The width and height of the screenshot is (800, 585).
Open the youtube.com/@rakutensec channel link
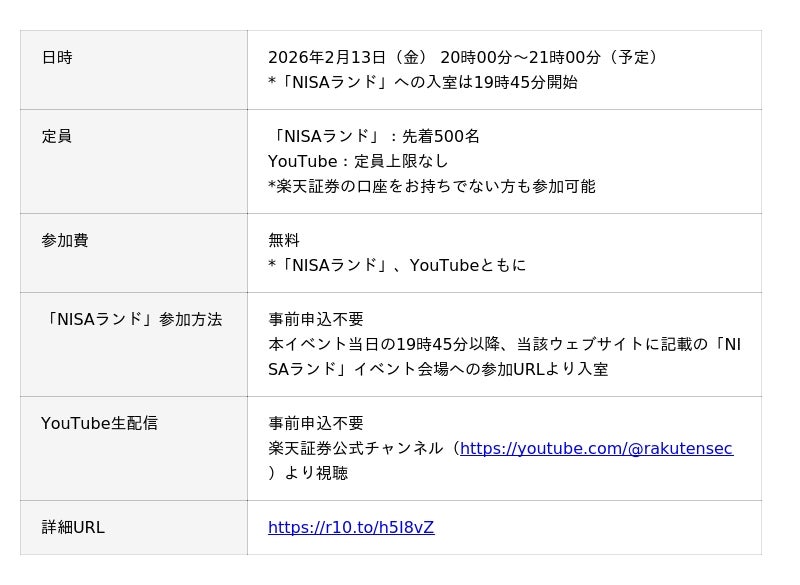click(x=596, y=449)
